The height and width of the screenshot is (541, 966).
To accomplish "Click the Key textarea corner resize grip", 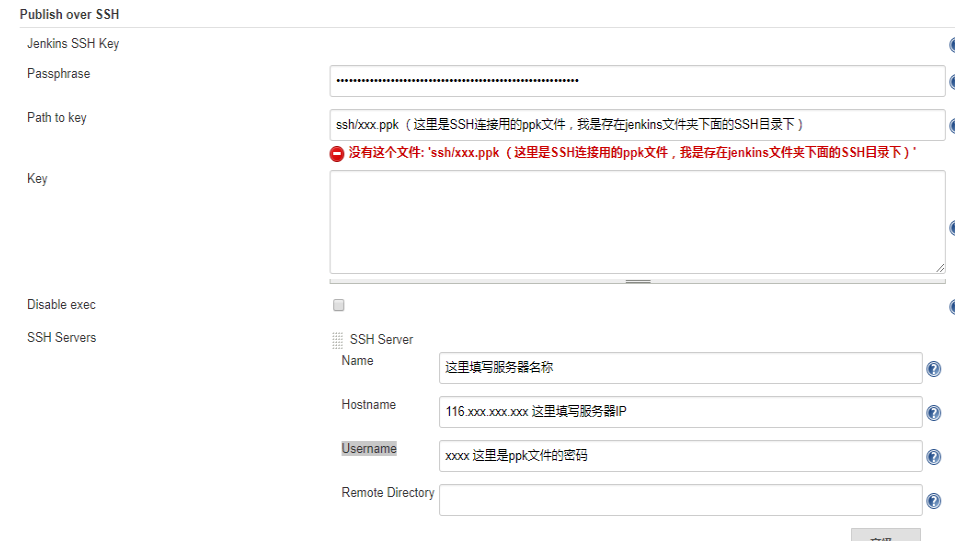I will tap(940, 268).
